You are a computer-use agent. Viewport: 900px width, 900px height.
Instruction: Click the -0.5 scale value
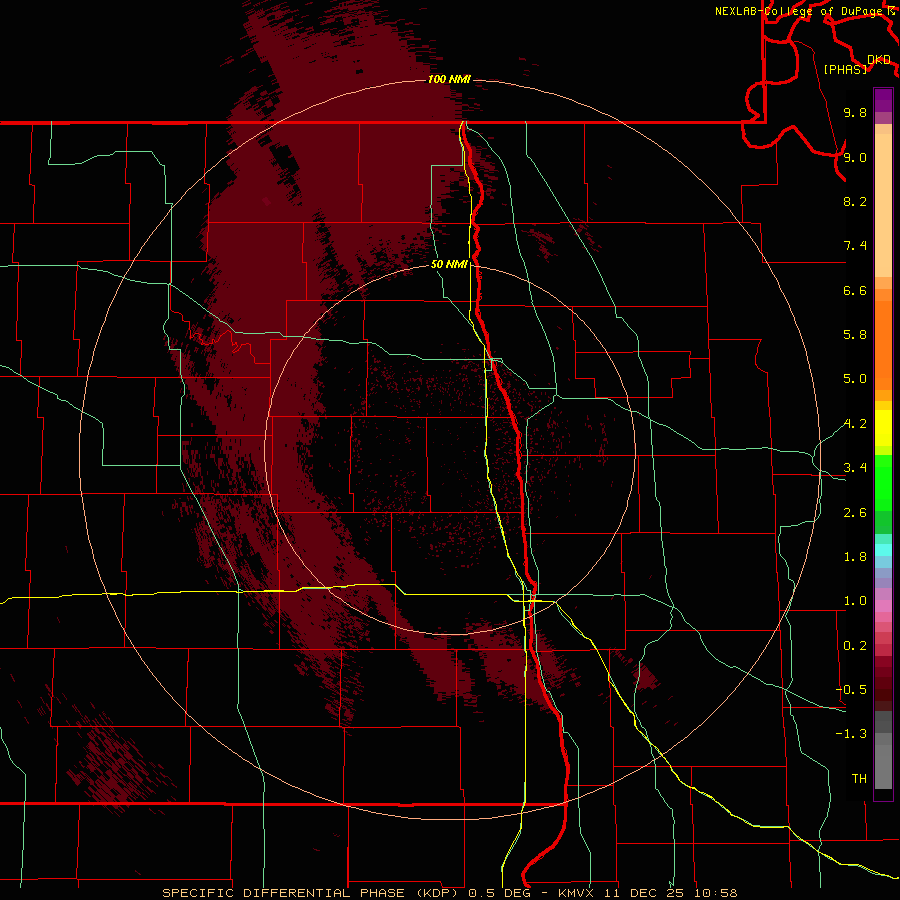click(851, 690)
